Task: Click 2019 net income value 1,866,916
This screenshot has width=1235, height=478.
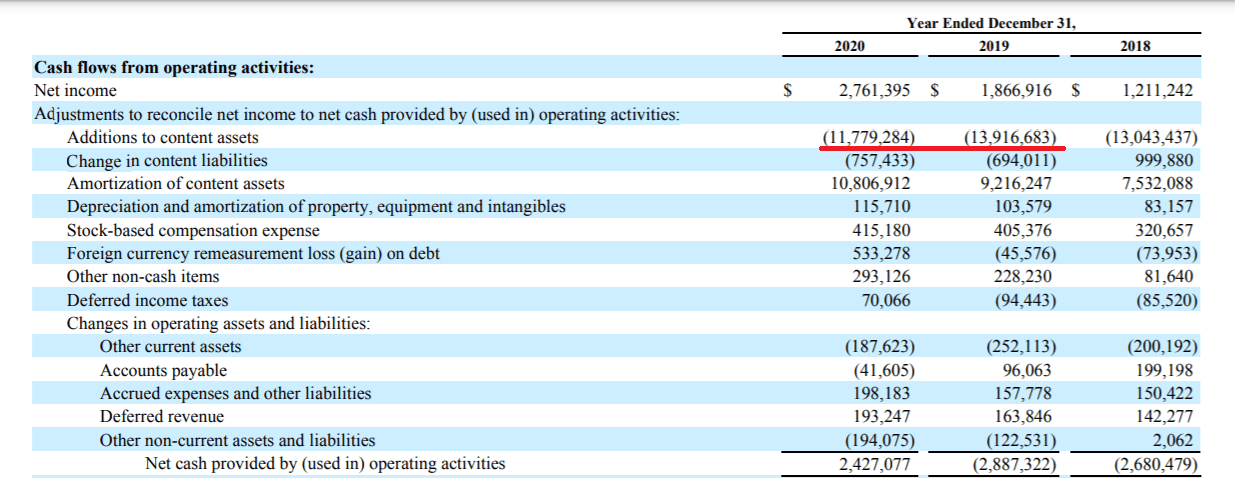Action: tap(1017, 91)
